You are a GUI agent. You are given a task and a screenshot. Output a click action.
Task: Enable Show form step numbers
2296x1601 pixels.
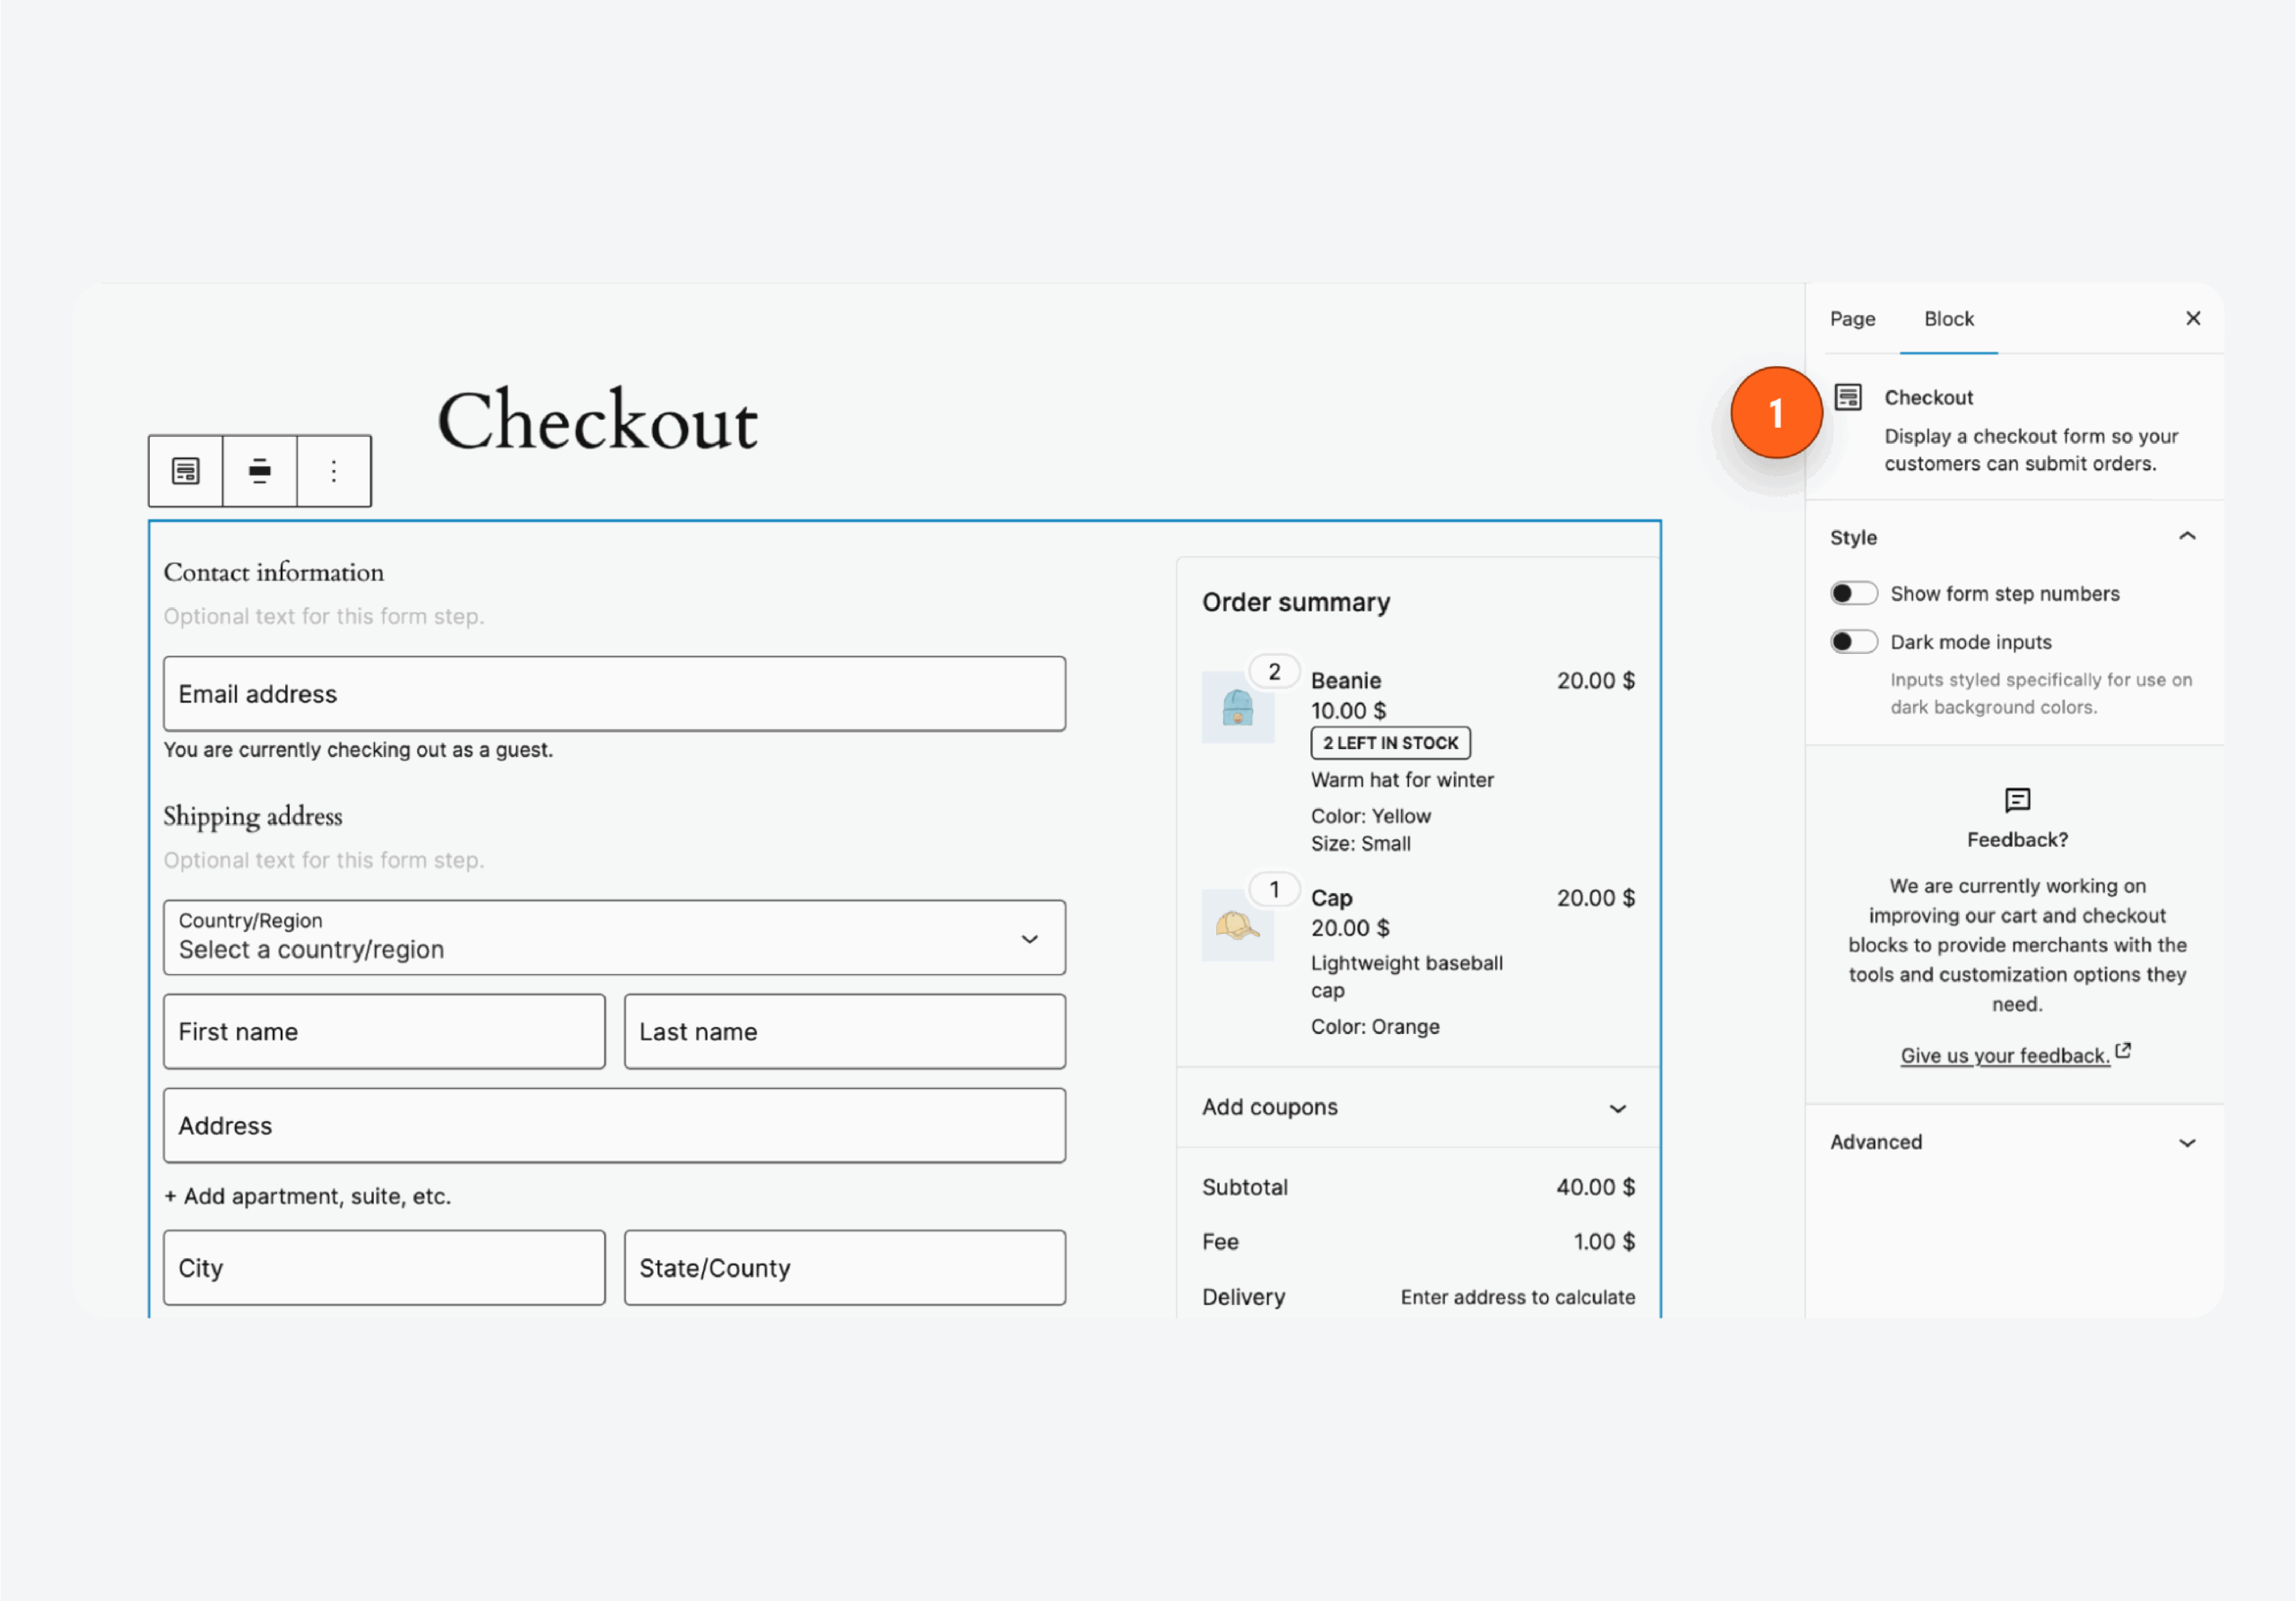[x=1853, y=592]
